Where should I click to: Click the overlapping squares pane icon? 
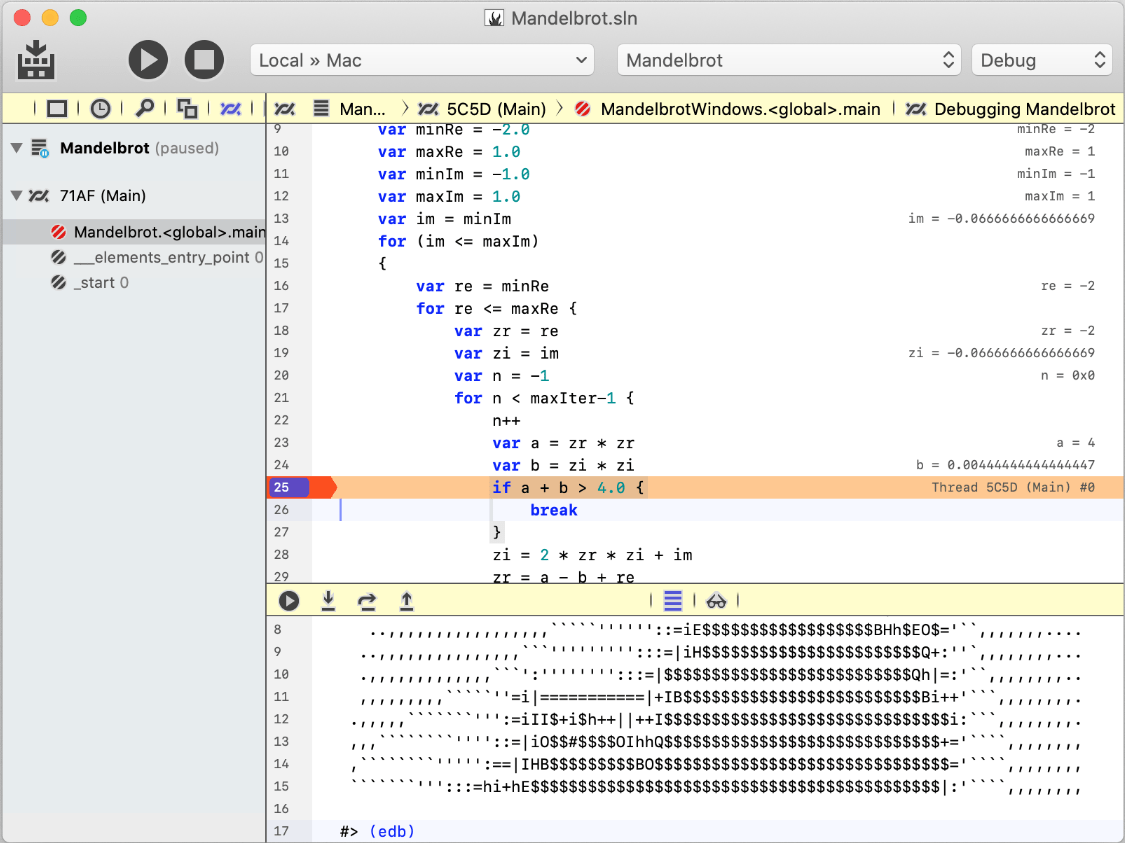pyautogui.click(x=187, y=109)
